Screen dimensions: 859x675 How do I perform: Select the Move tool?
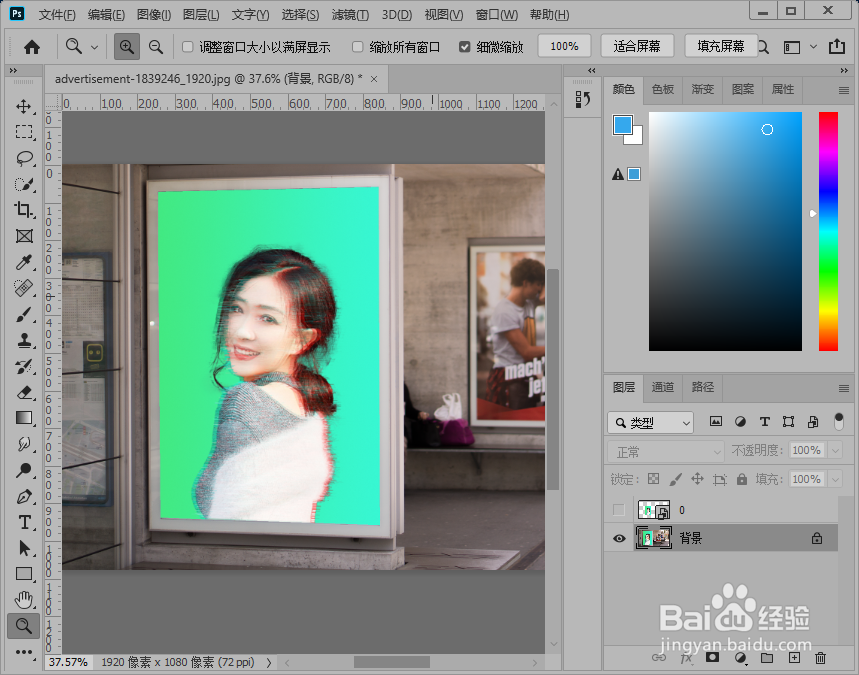pyautogui.click(x=24, y=106)
